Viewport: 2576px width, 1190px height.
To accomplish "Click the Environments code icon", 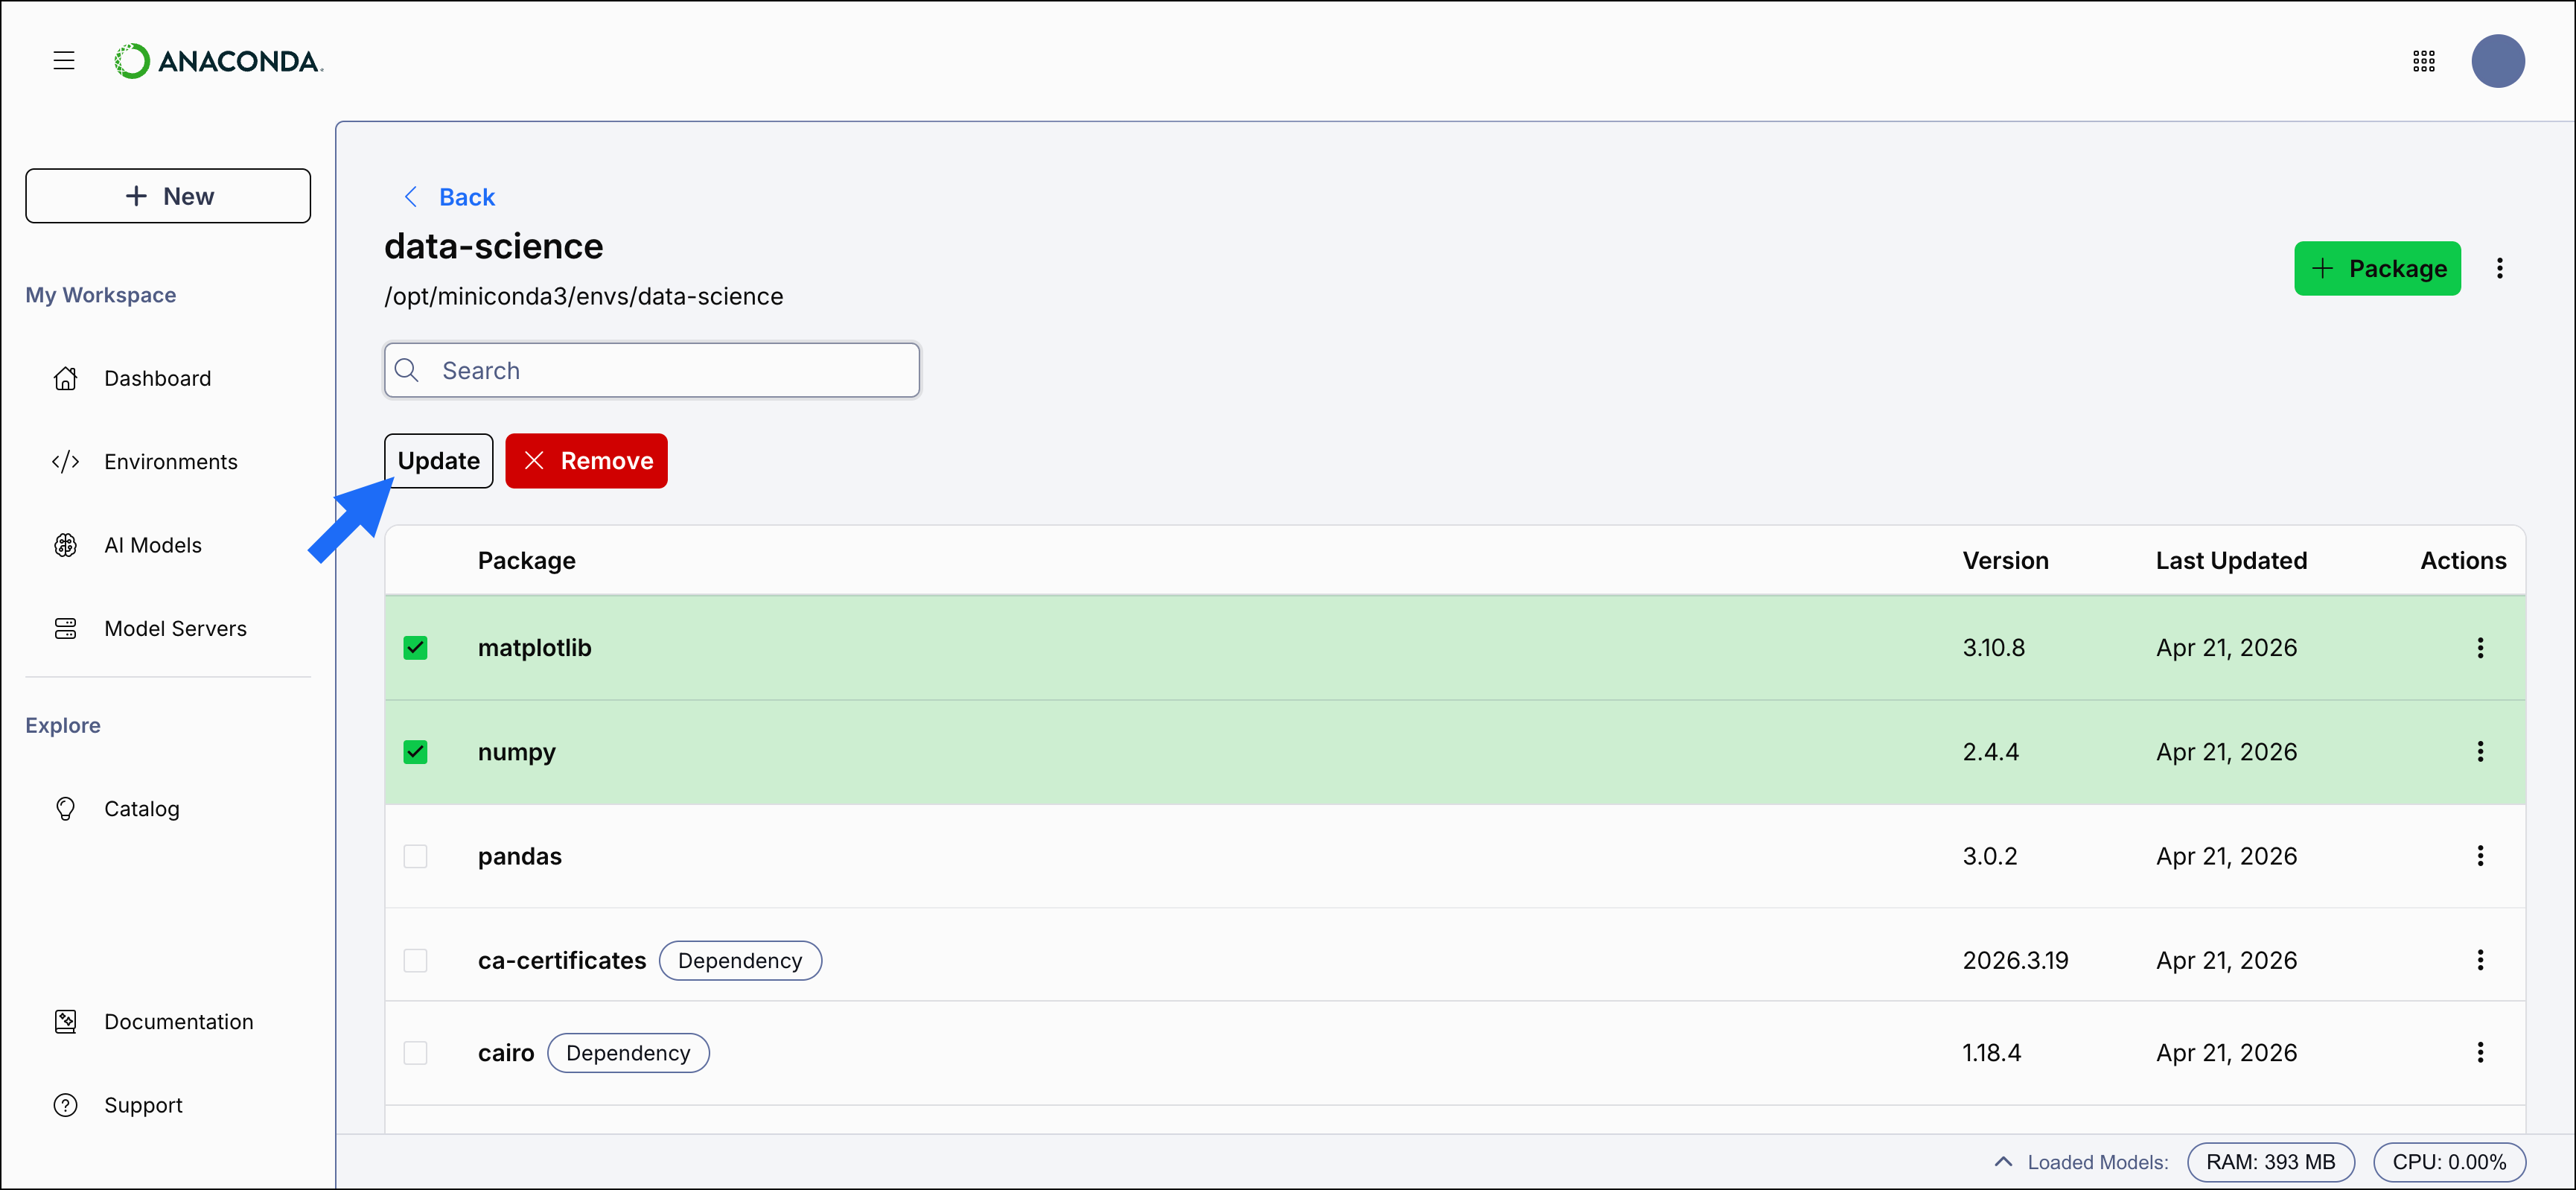I will (x=66, y=461).
